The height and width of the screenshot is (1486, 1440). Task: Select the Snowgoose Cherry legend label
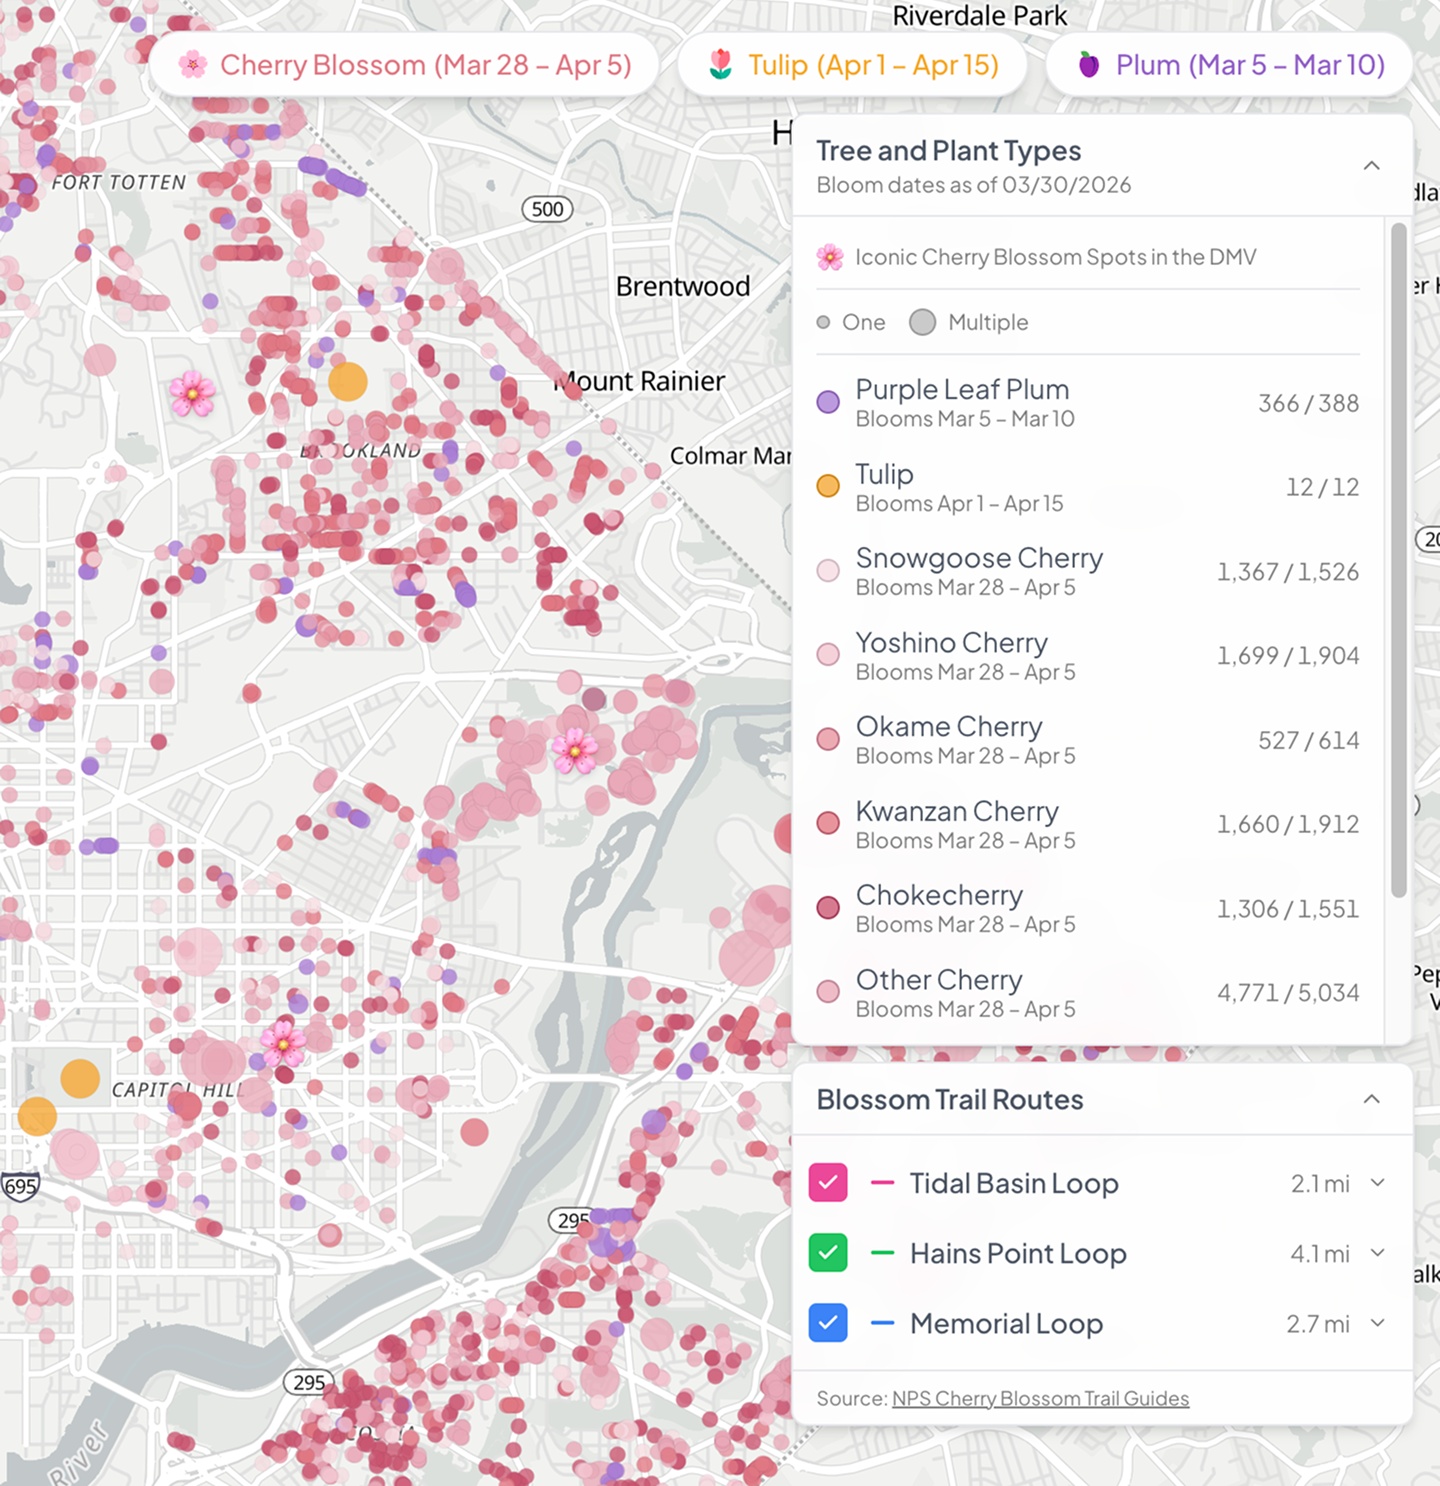coord(979,558)
